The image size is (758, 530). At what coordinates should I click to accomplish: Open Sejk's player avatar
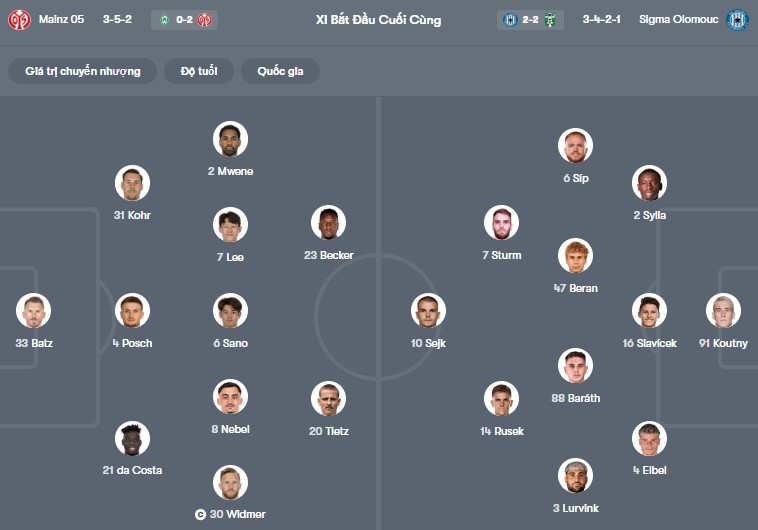(x=428, y=311)
